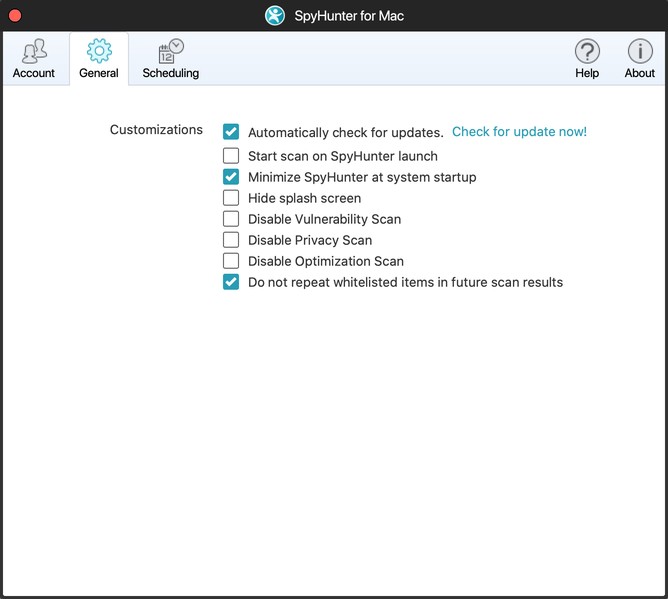Click the SpyHunter for Mac title text
The image size is (668, 599).
tap(349, 16)
